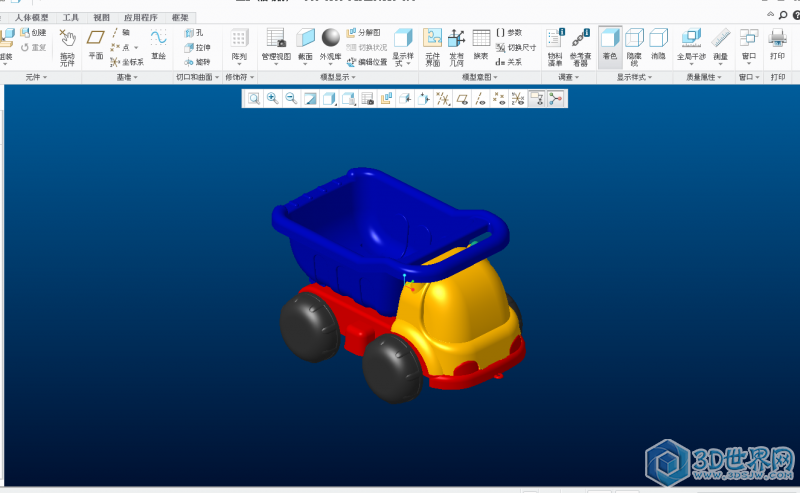Screen dimensions: 800x493
Task: Open the 人体模型 ribbon tab
Action: point(31,17)
